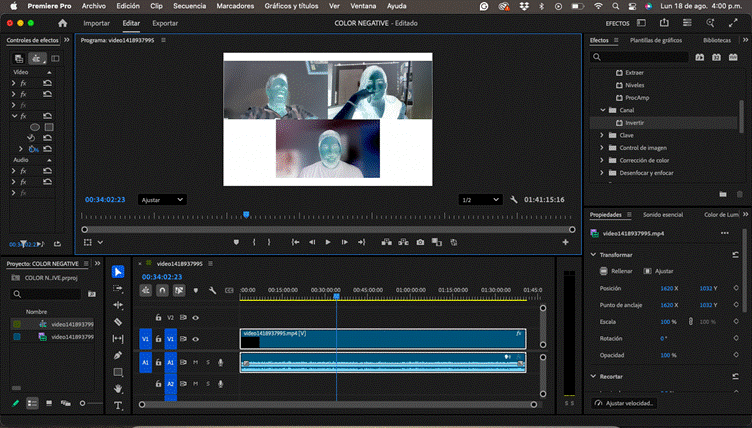Click the EFECTOS workspace label
Viewport: 752px width, 428px height.
click(617, 23)
